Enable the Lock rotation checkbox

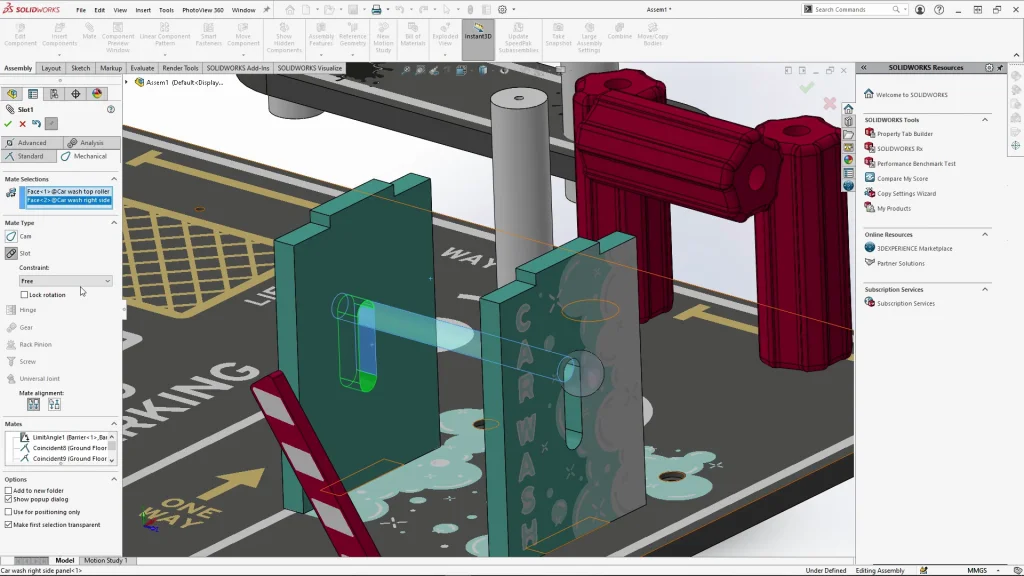pyautogui.click(x=25, y=295)
